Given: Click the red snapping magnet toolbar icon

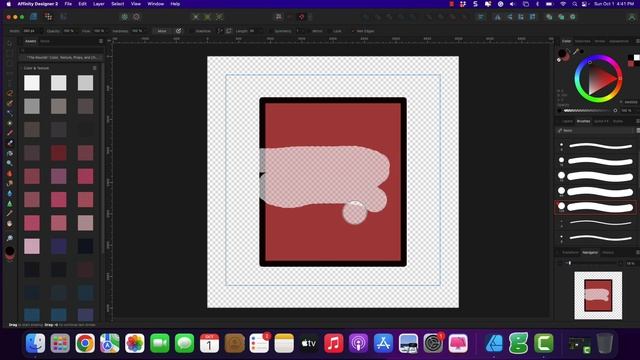Looking at the screenshot, I should coord(302,17).
